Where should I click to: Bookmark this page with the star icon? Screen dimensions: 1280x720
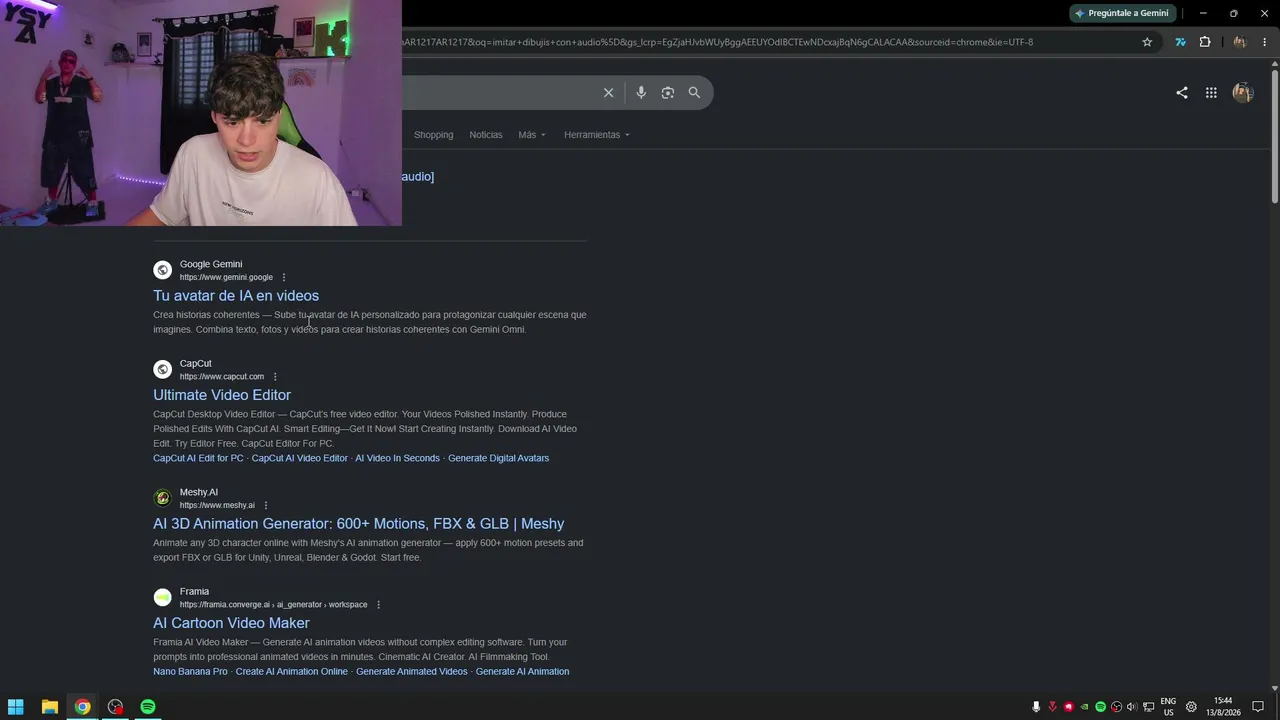click(x=1147, y=42)
